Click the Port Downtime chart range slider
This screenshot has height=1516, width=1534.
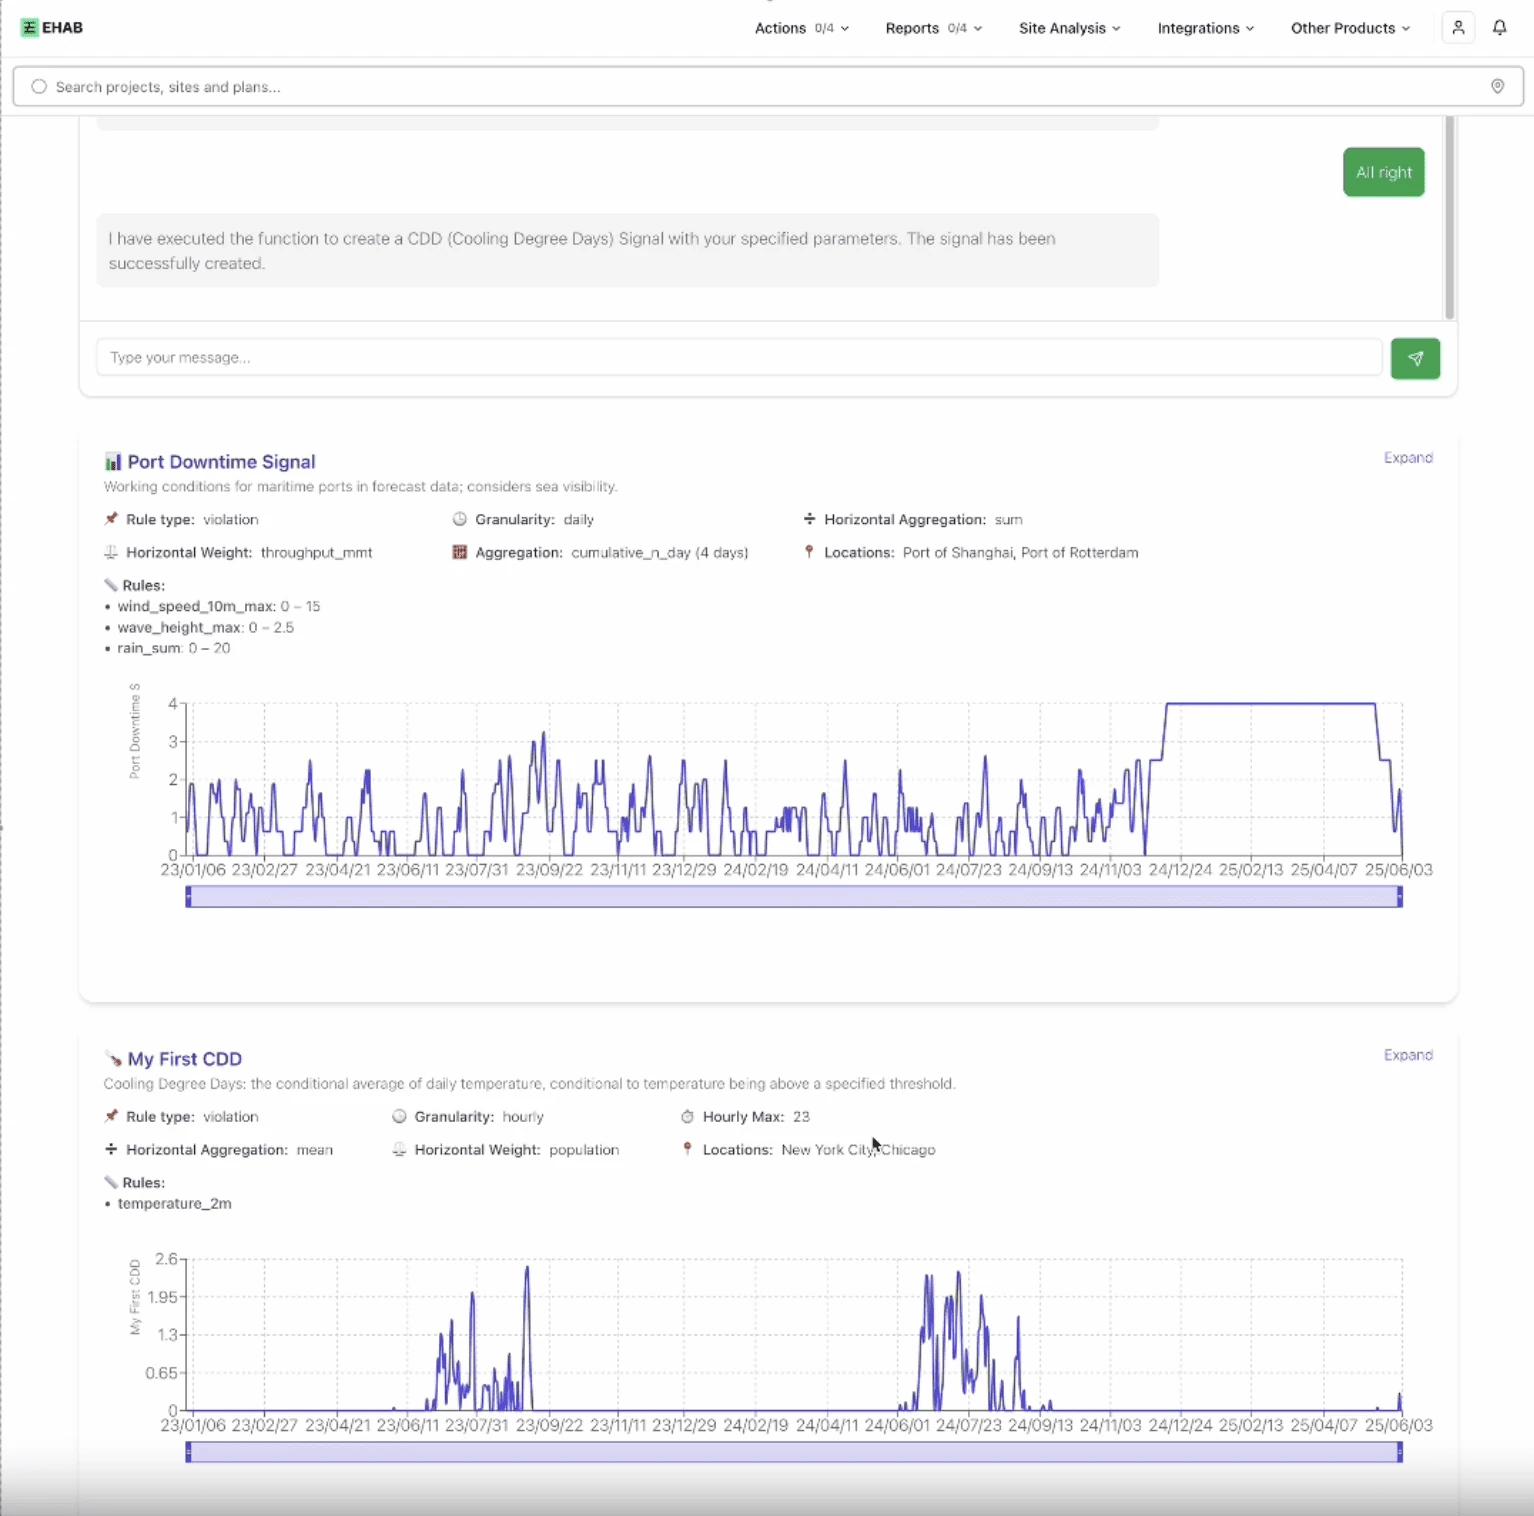tap(793, 897)
